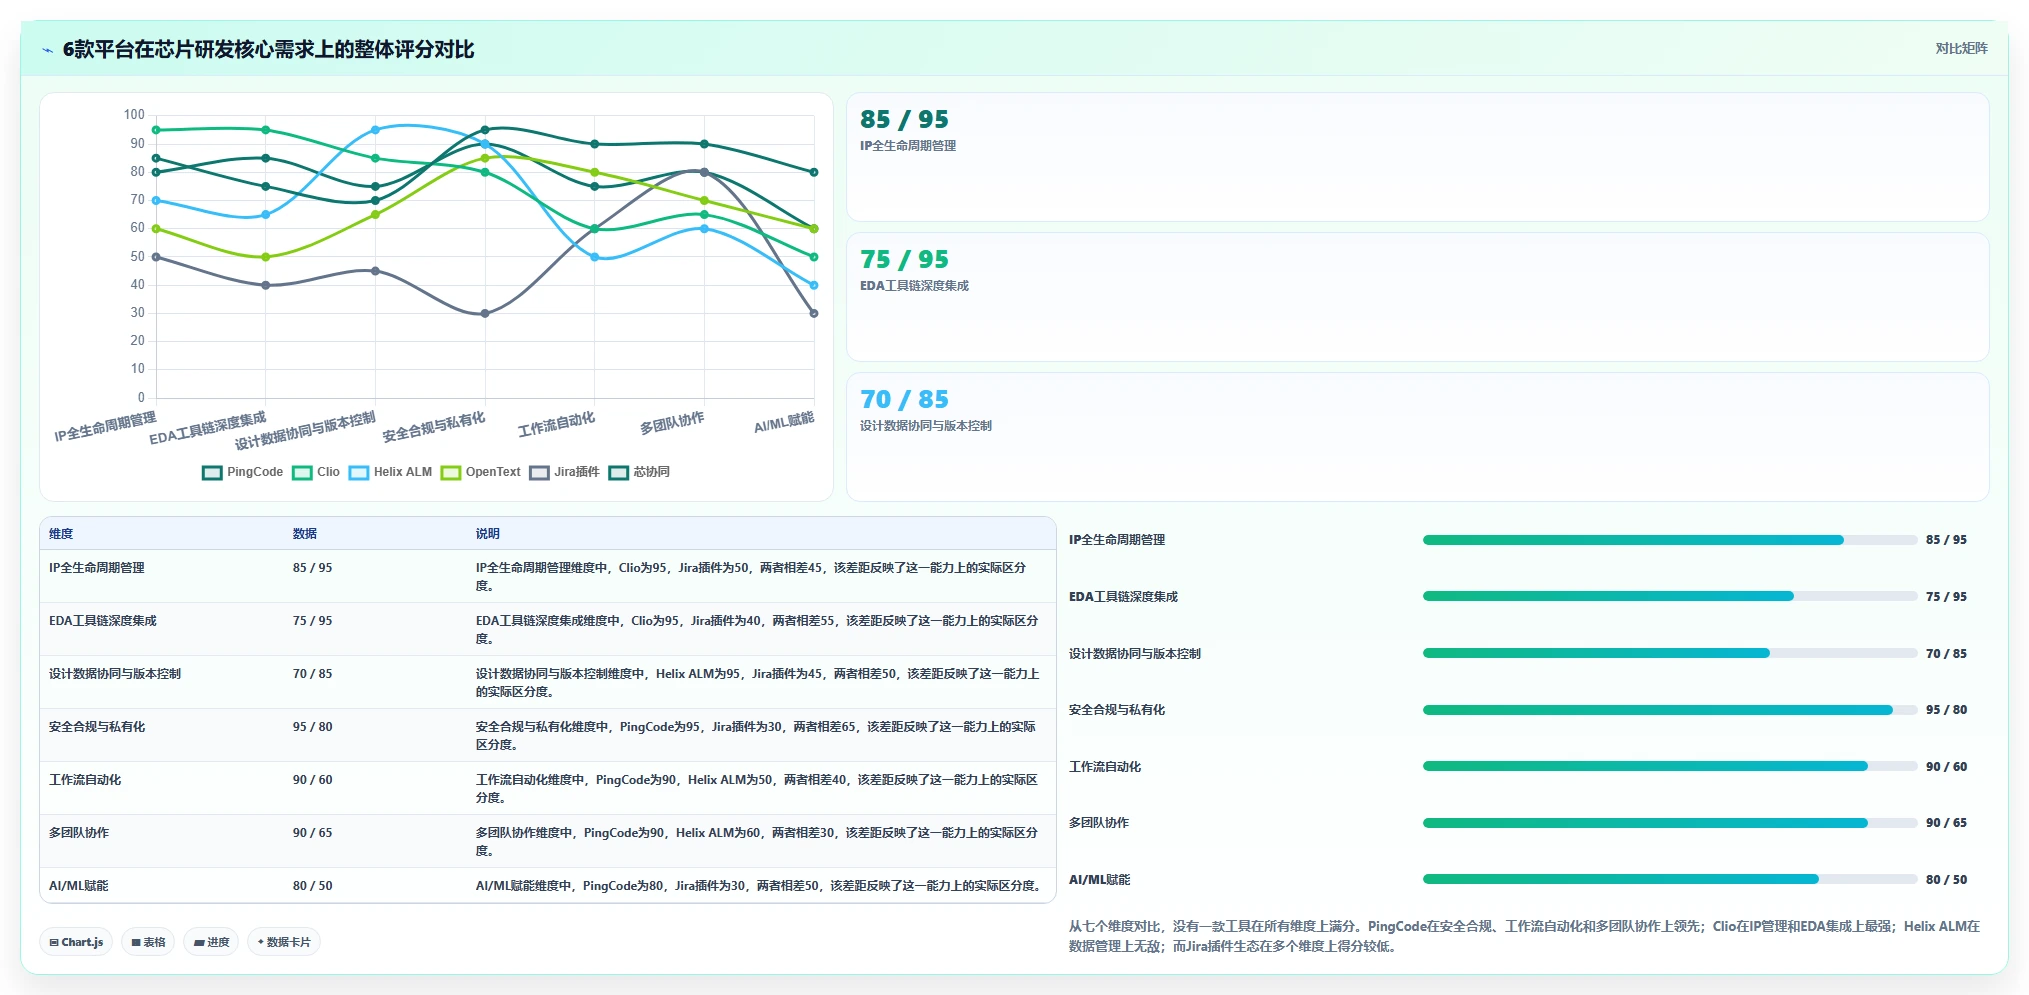The width and height of the screenshot is (2029, 995).
Task: Click the Jira插件 data point at 30 on 安全合规与私有化
Action: (485, 313)
